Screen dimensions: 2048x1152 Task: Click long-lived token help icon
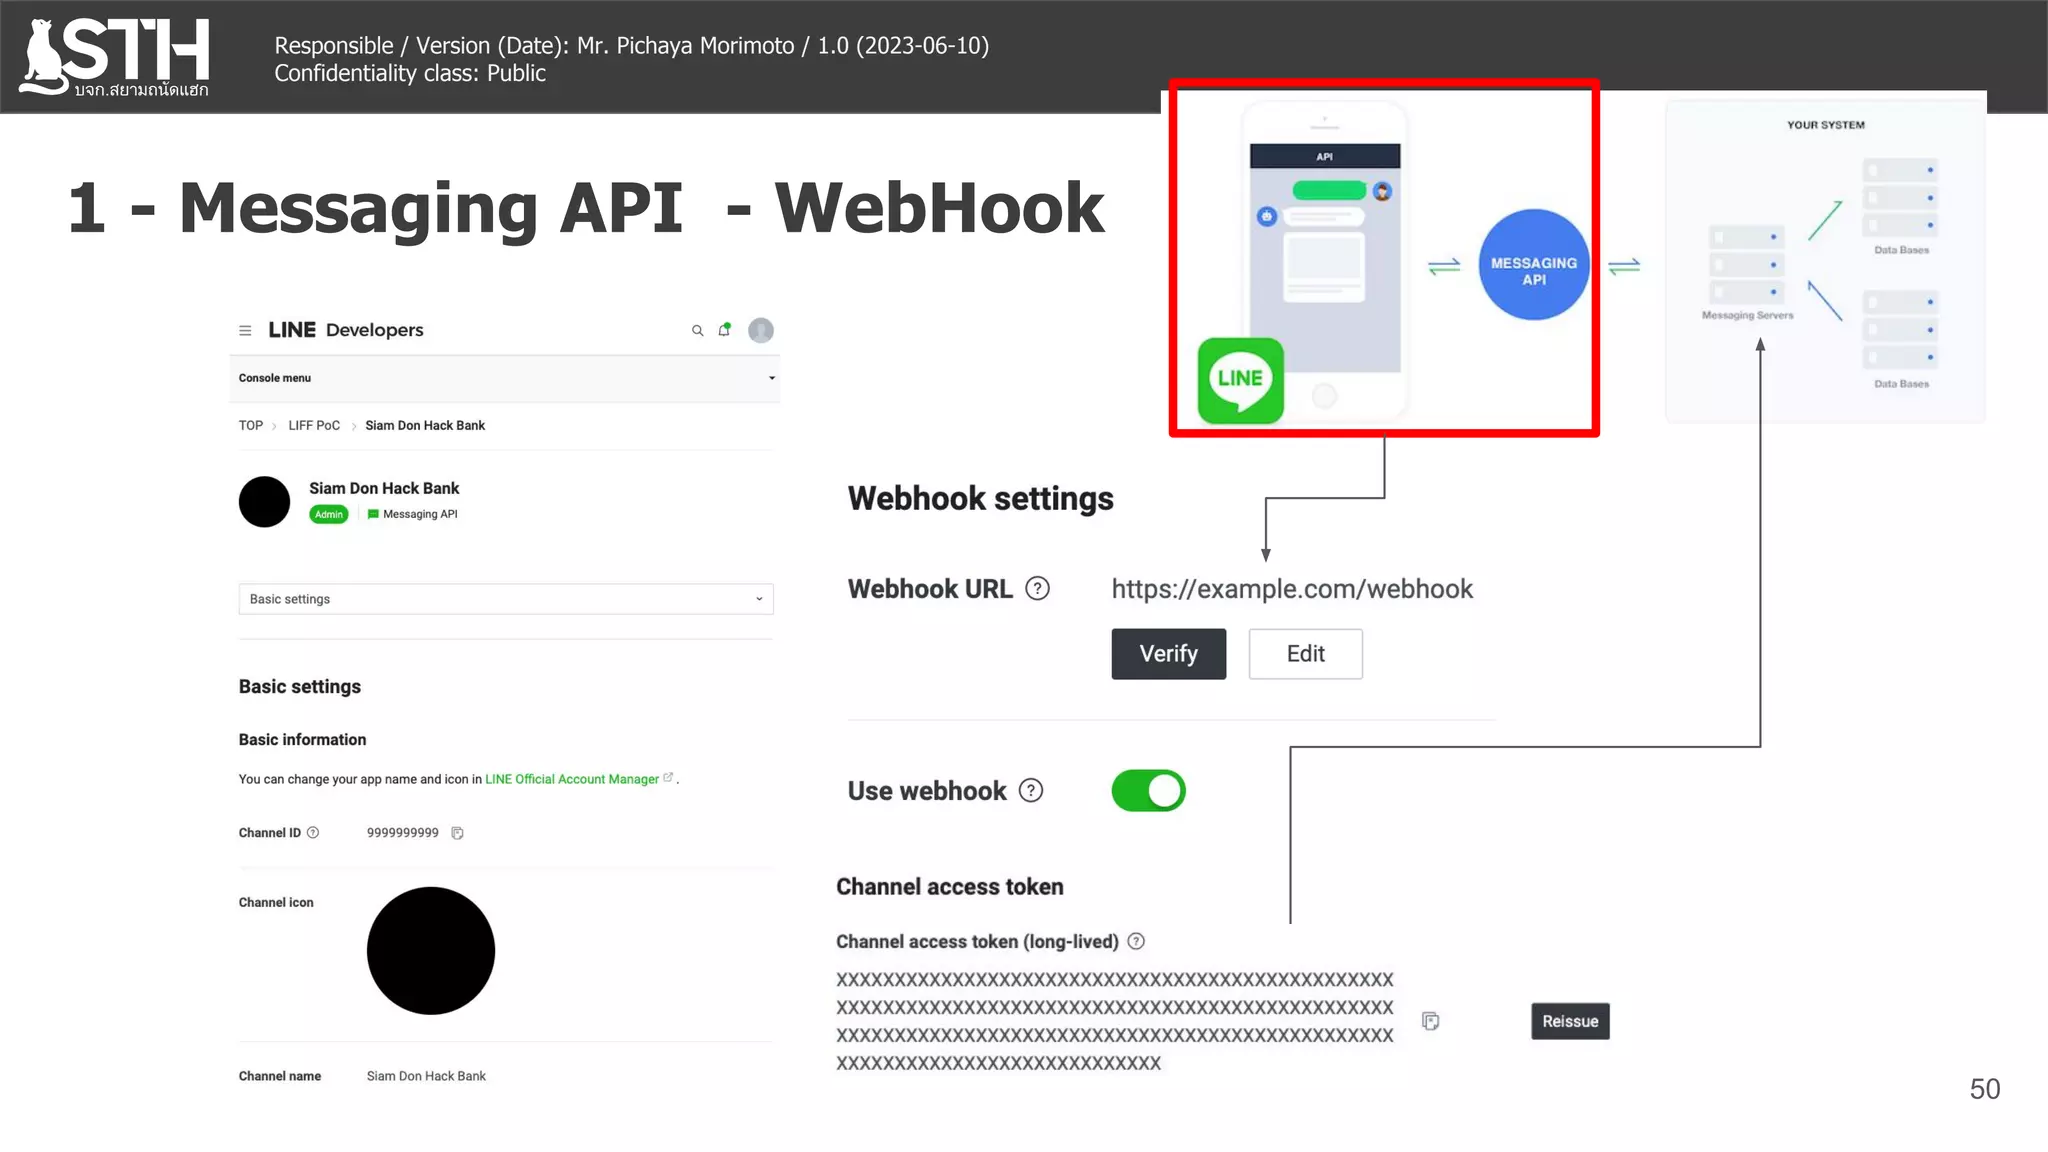click(1136, 941)
